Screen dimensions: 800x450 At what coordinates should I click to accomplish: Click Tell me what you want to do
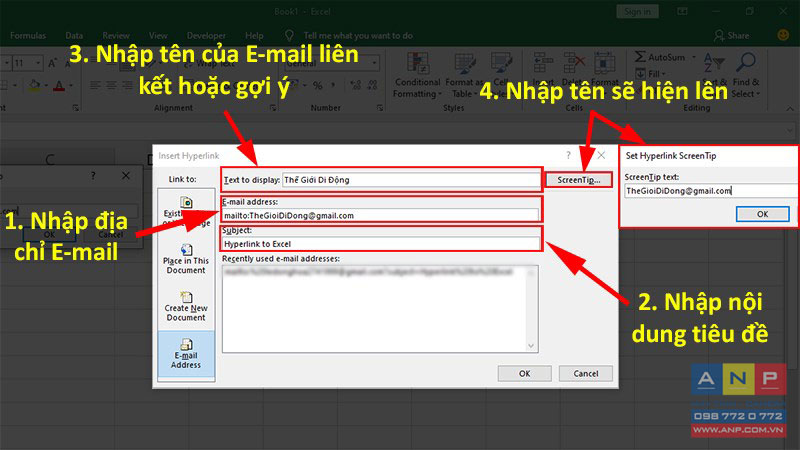(358, 35)
